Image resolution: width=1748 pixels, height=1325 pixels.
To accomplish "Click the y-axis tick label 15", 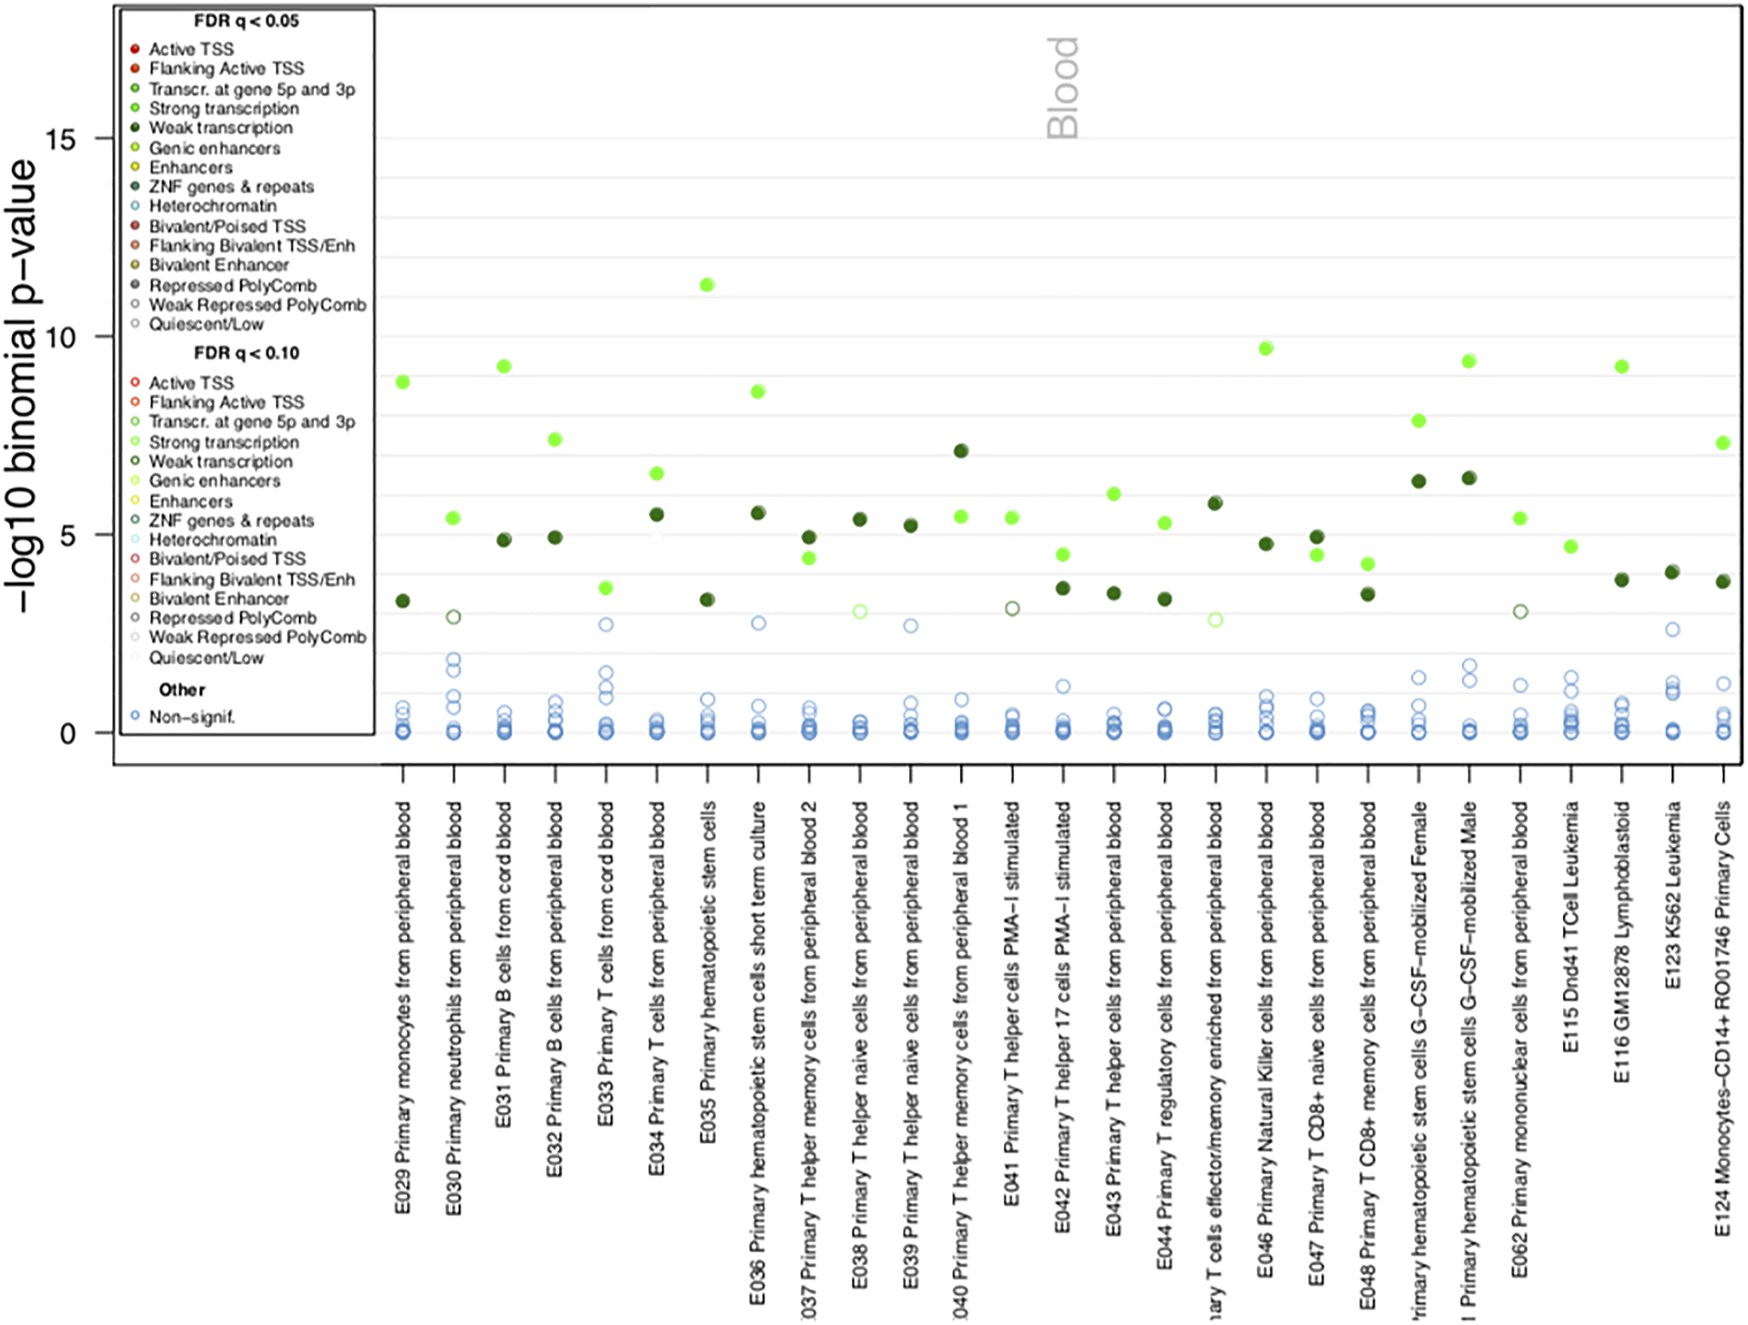I will 60,139.
